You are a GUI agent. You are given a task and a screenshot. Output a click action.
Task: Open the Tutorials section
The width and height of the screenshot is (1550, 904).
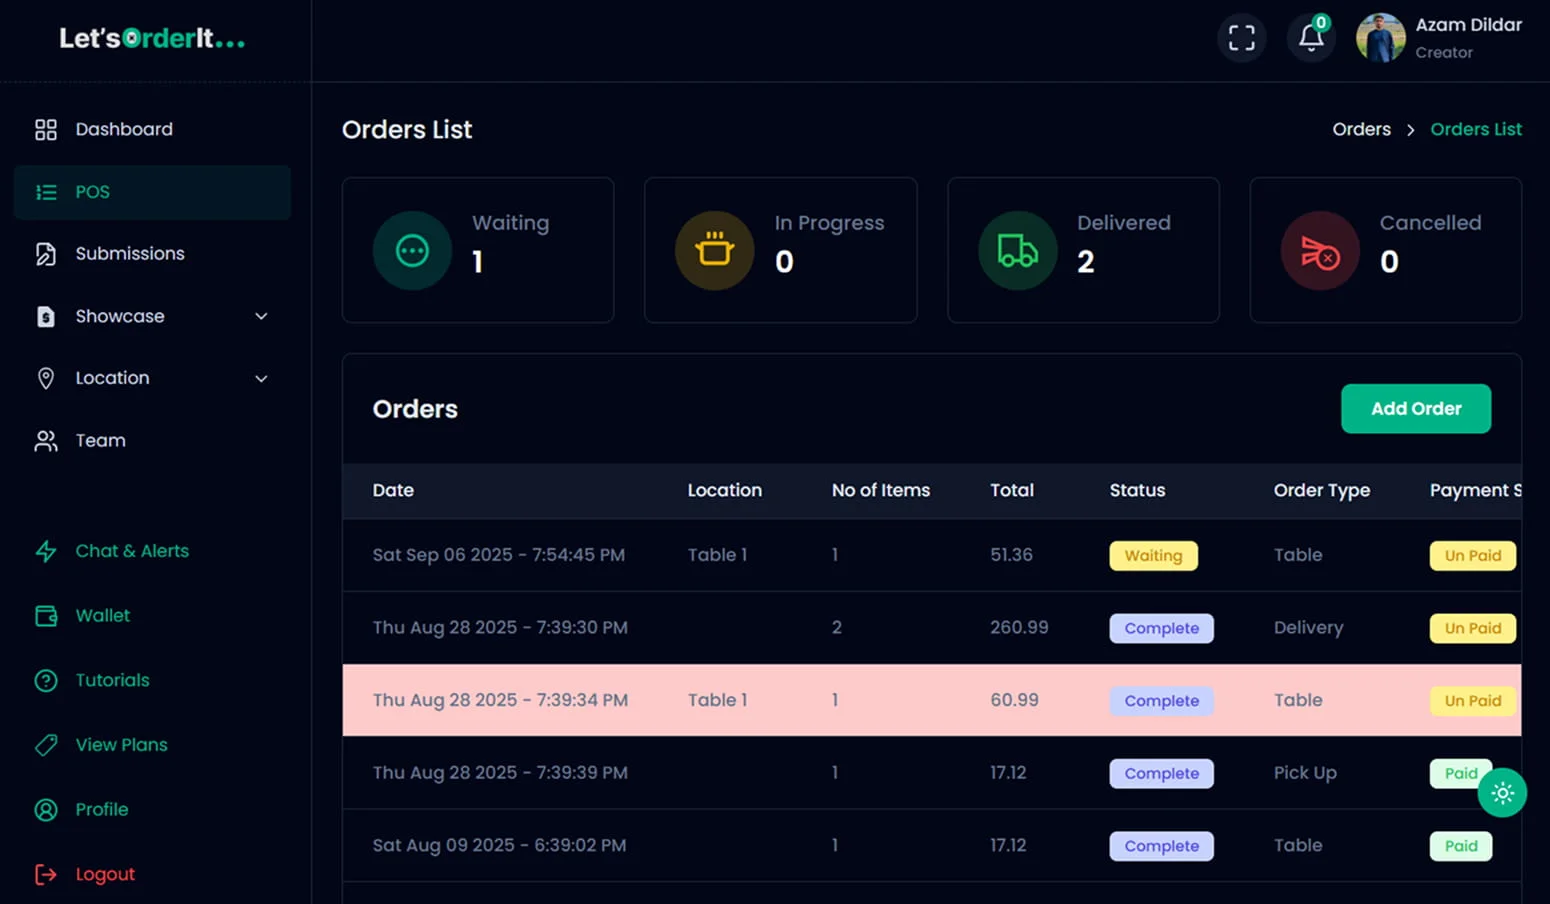click(x=112, y=680)
